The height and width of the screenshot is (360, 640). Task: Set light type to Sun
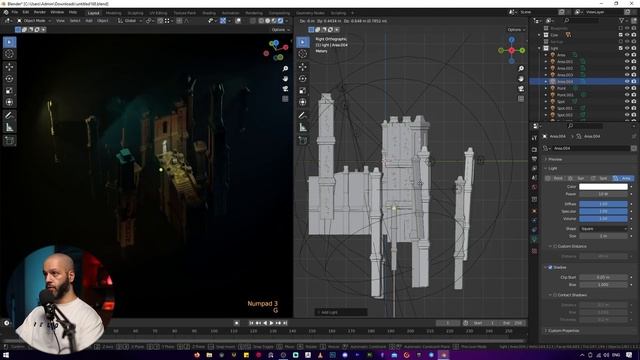point(577,178)
